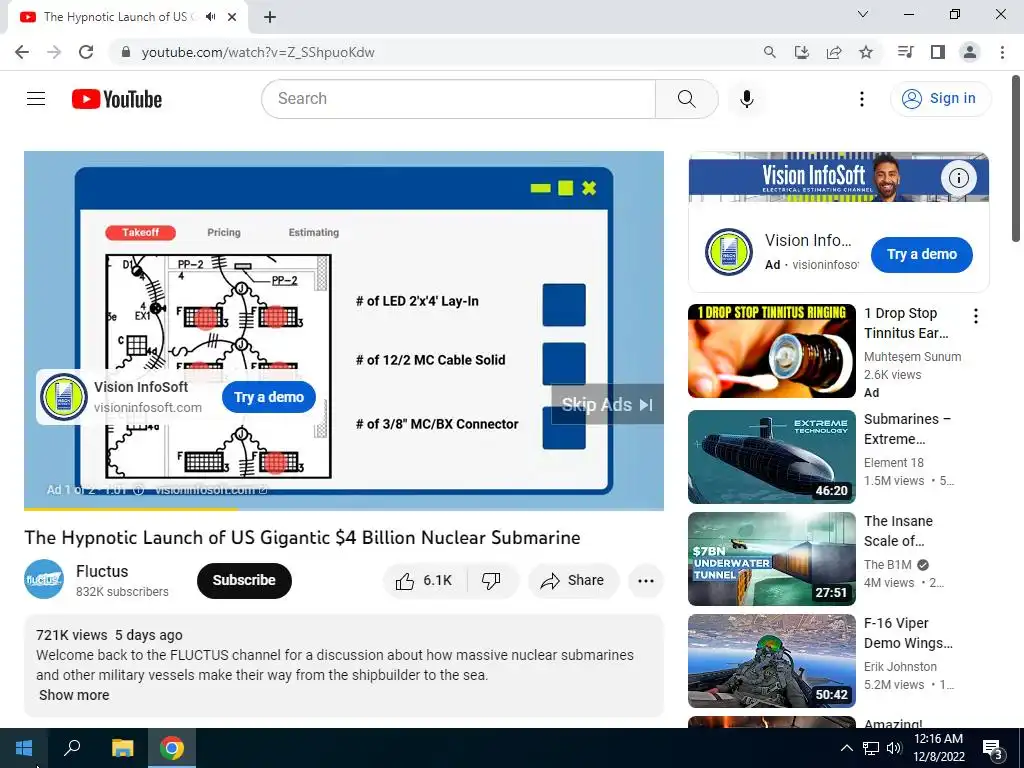1024x768 pixels.
Task: Show hidden system tray icons
Action: click(x=846, y=748)
